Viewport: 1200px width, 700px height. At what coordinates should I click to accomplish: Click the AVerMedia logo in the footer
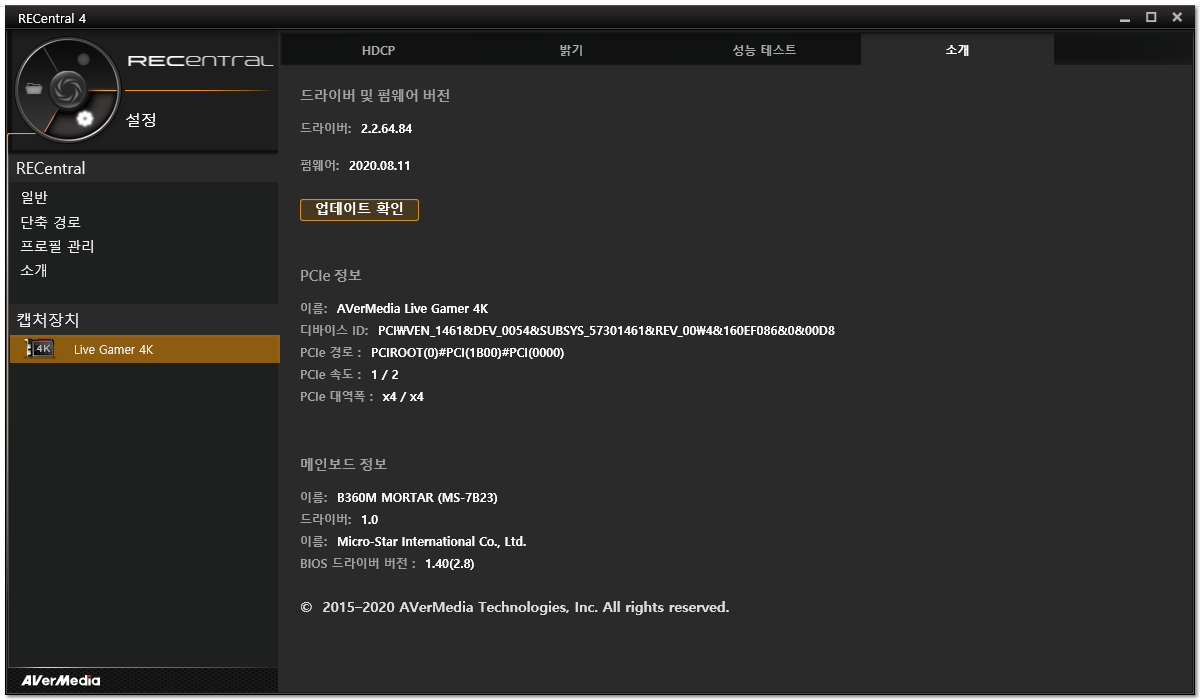(x=61, y=680)
